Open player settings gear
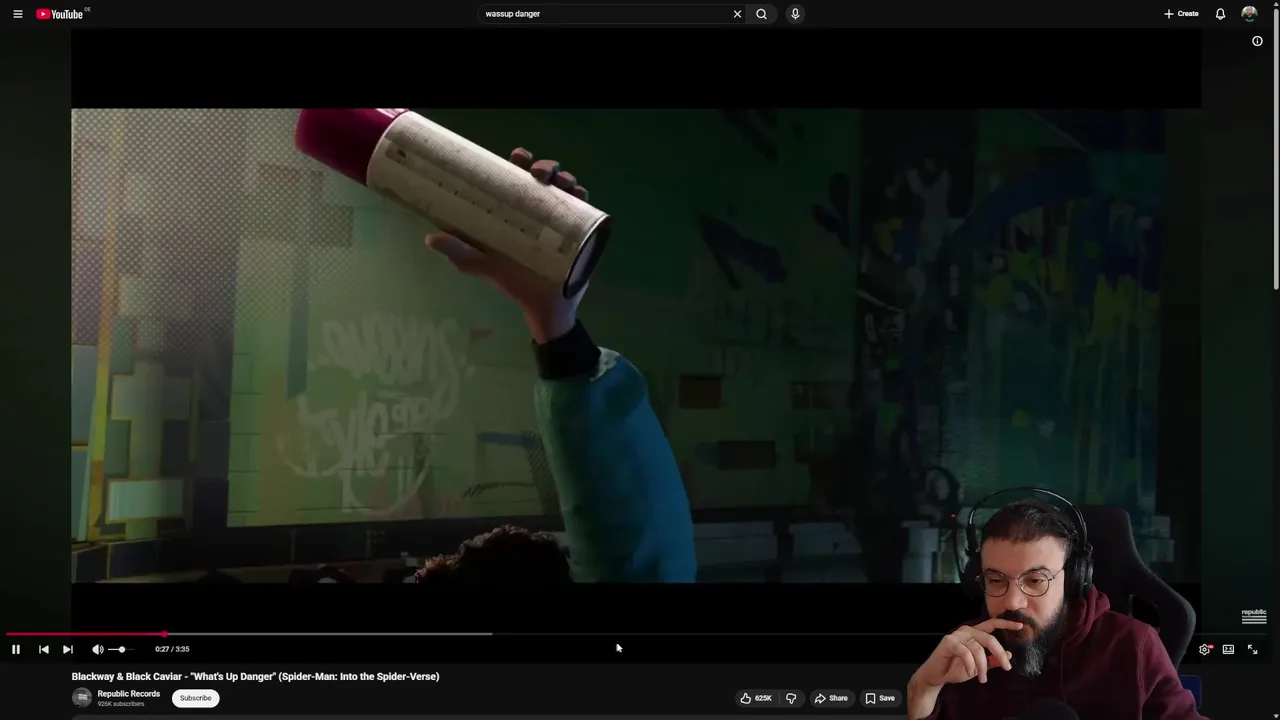The image size is (1280, 720). (x=1205, y=649)
